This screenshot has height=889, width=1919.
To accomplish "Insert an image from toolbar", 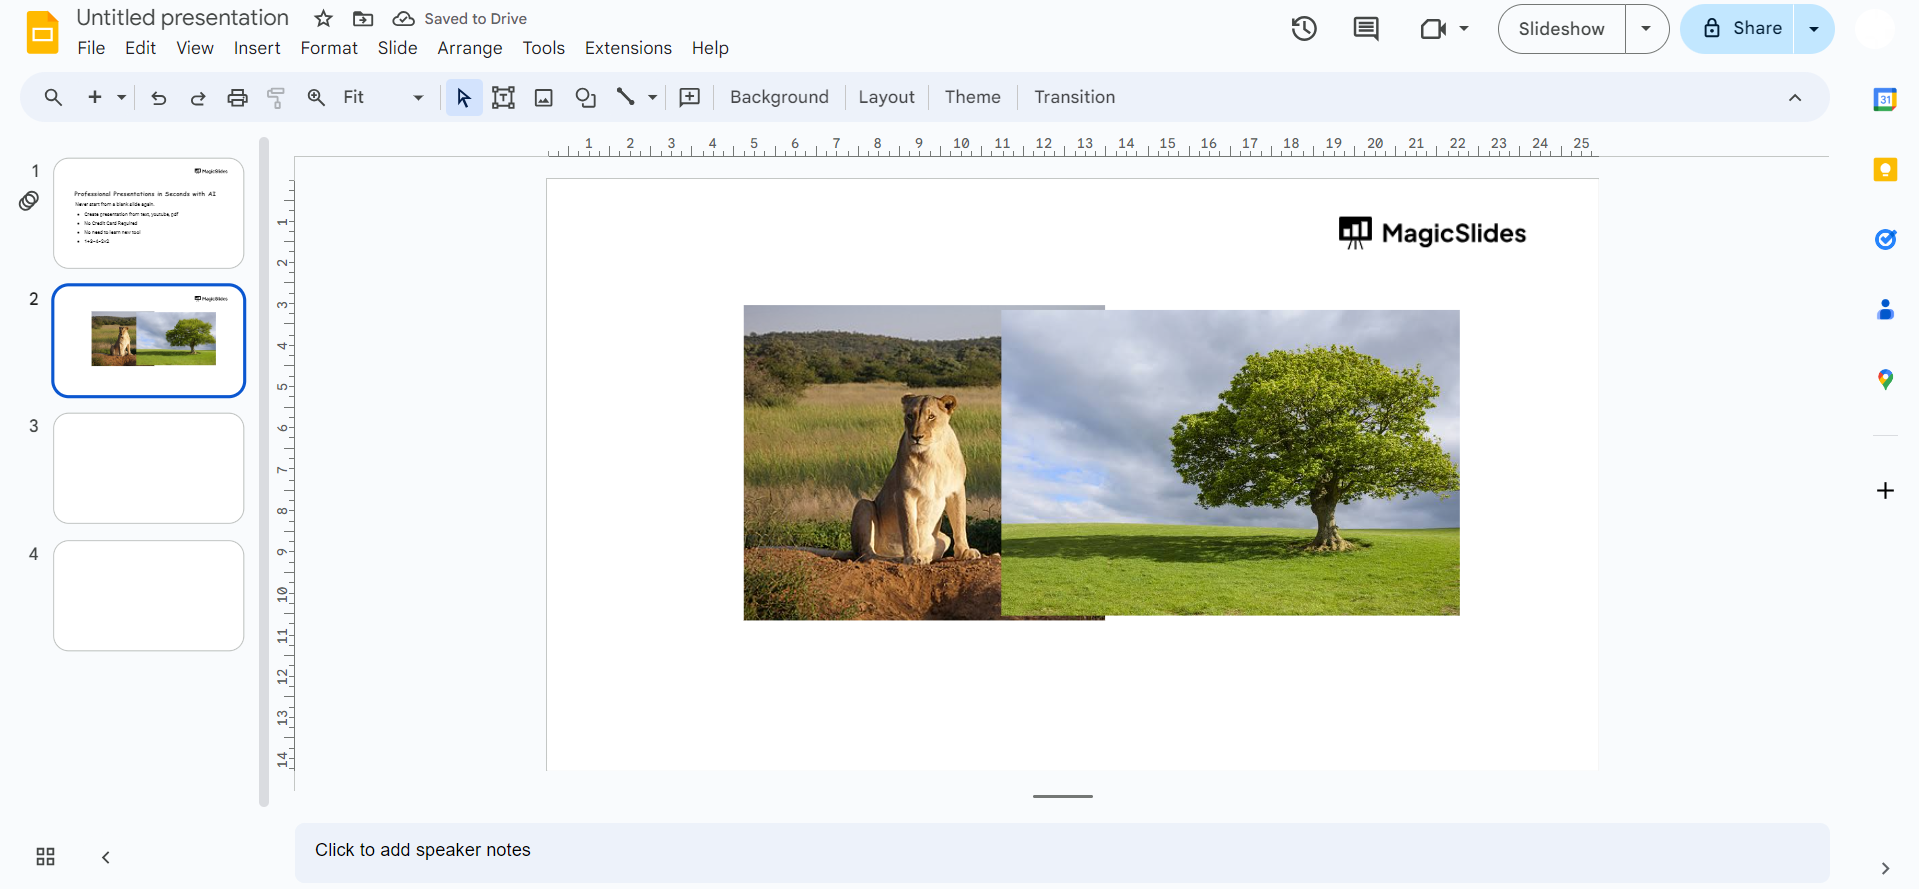I will (544, 97).
